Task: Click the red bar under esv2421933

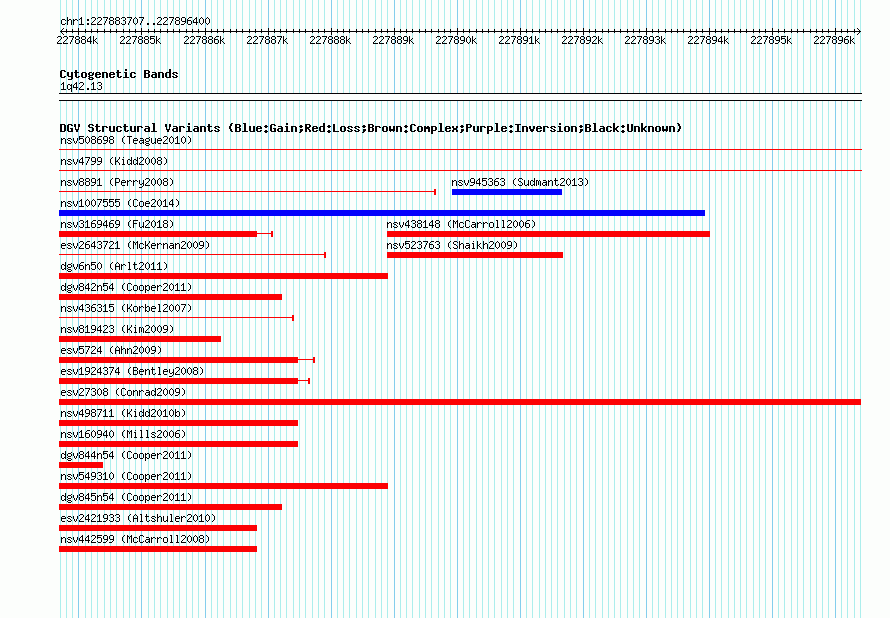Action: pos(158,528)
